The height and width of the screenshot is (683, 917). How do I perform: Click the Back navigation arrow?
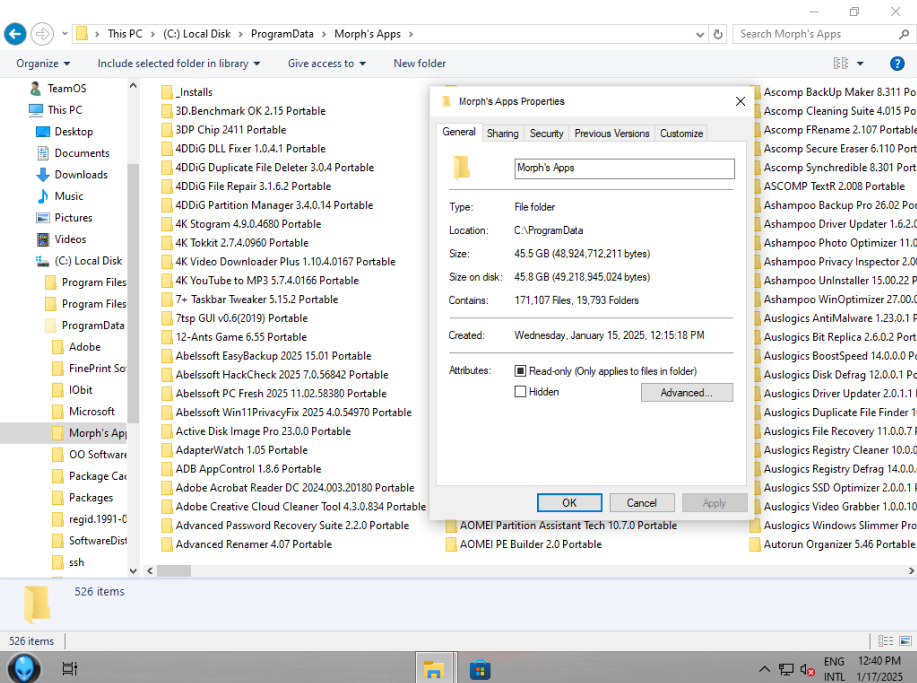15,34
